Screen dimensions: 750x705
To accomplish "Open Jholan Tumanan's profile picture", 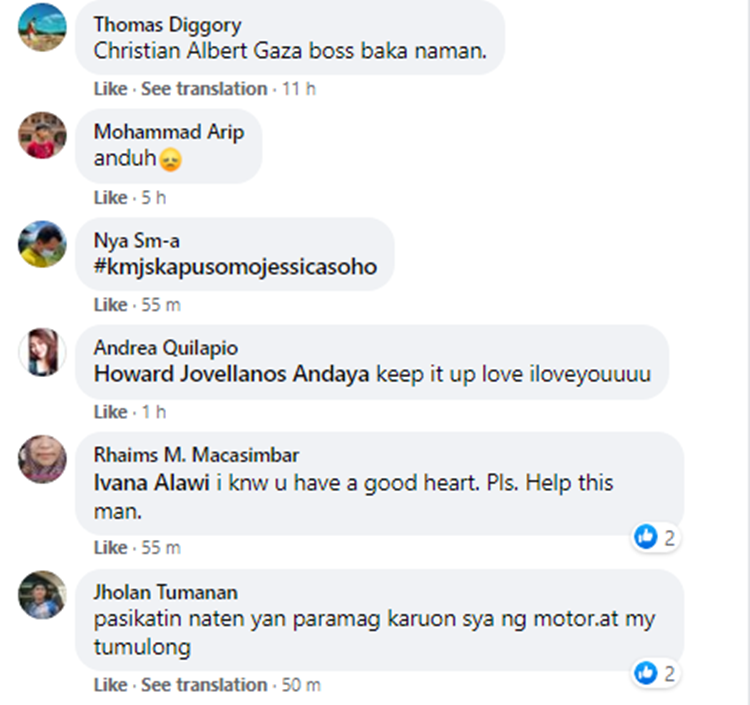I will 43,596.
